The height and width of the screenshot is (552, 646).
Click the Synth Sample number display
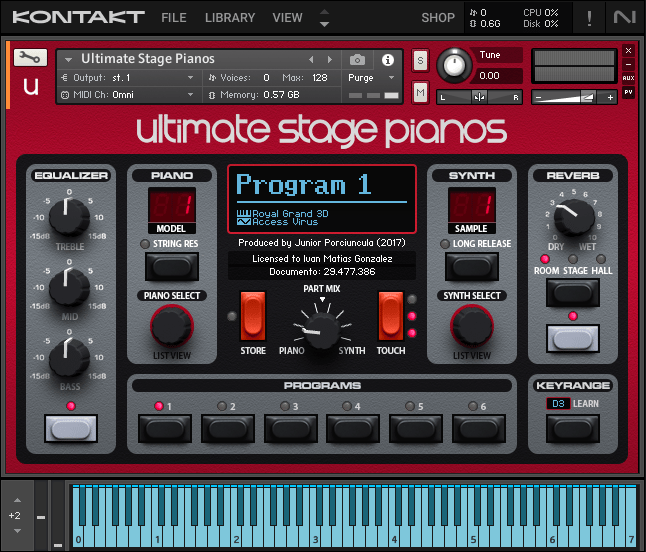[x=472, y=206]
